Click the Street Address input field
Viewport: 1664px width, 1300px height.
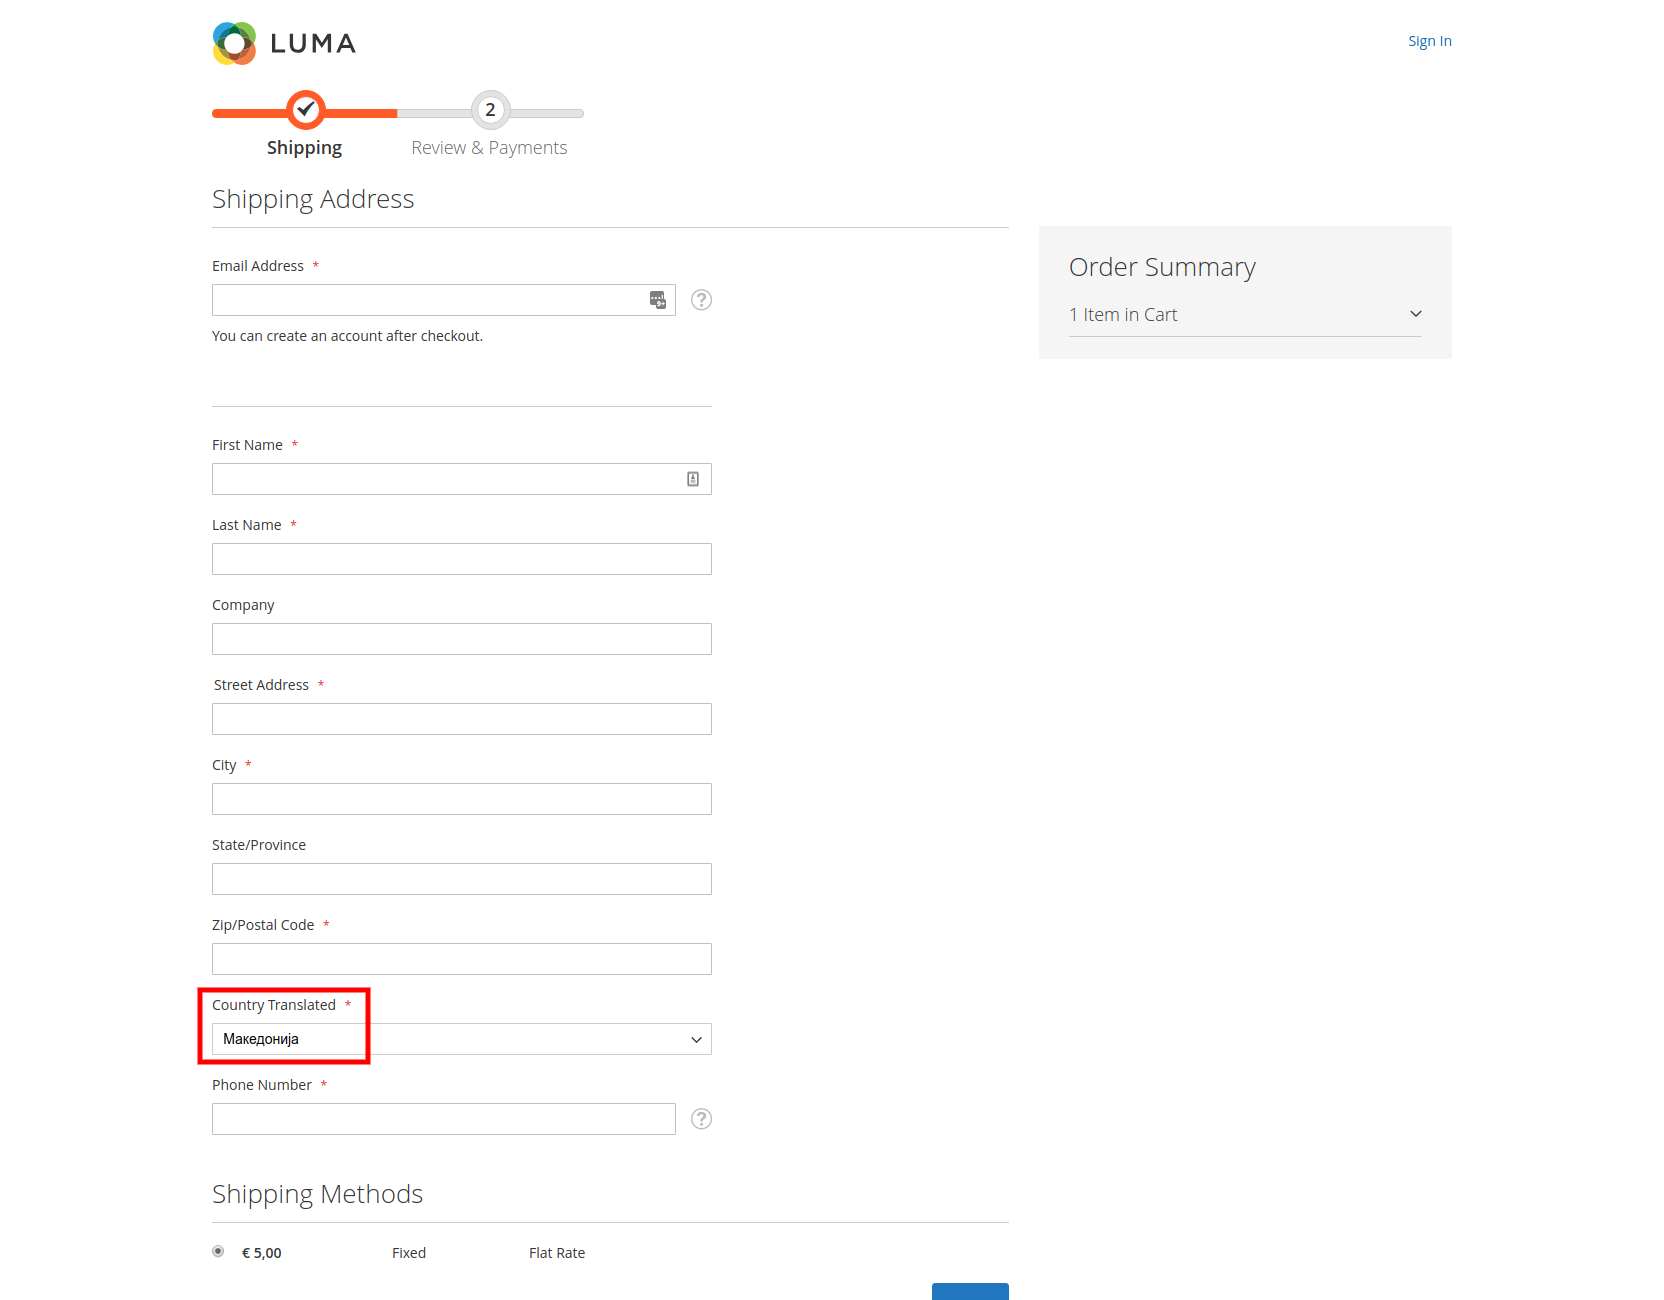(461, 718)
